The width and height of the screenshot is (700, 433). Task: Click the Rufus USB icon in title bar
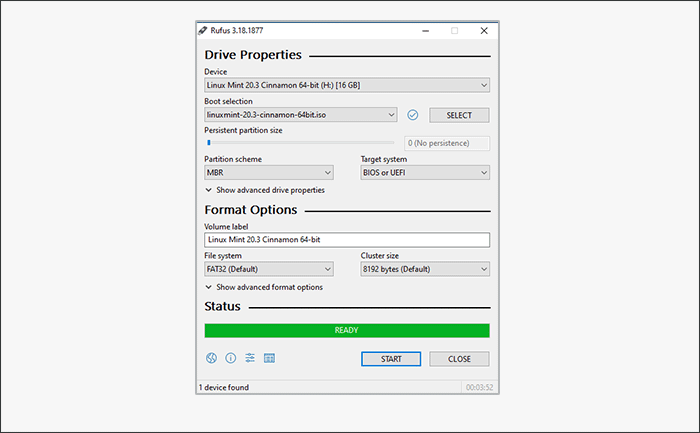click(203, 30)
